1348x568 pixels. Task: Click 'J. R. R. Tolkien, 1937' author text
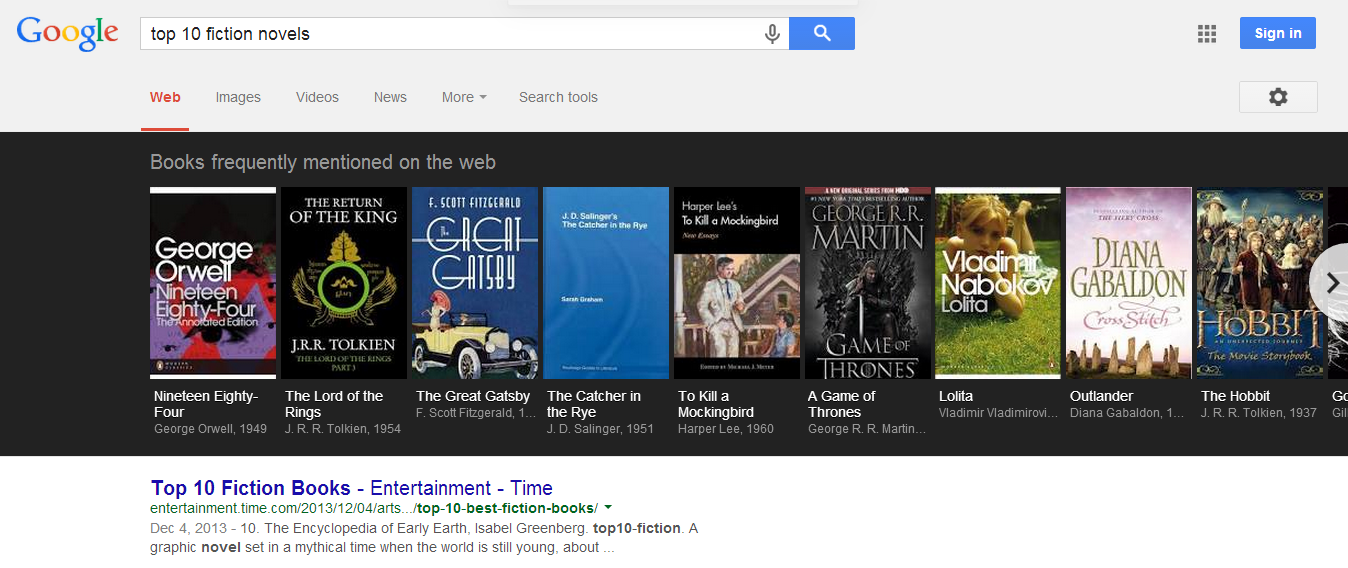(x=1259, y=413)
